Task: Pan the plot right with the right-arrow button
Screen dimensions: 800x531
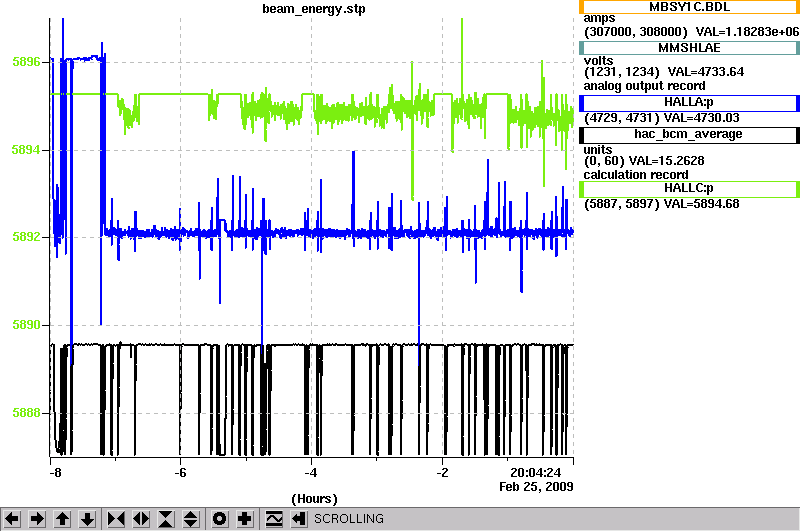Action: [x=37, y=519]
